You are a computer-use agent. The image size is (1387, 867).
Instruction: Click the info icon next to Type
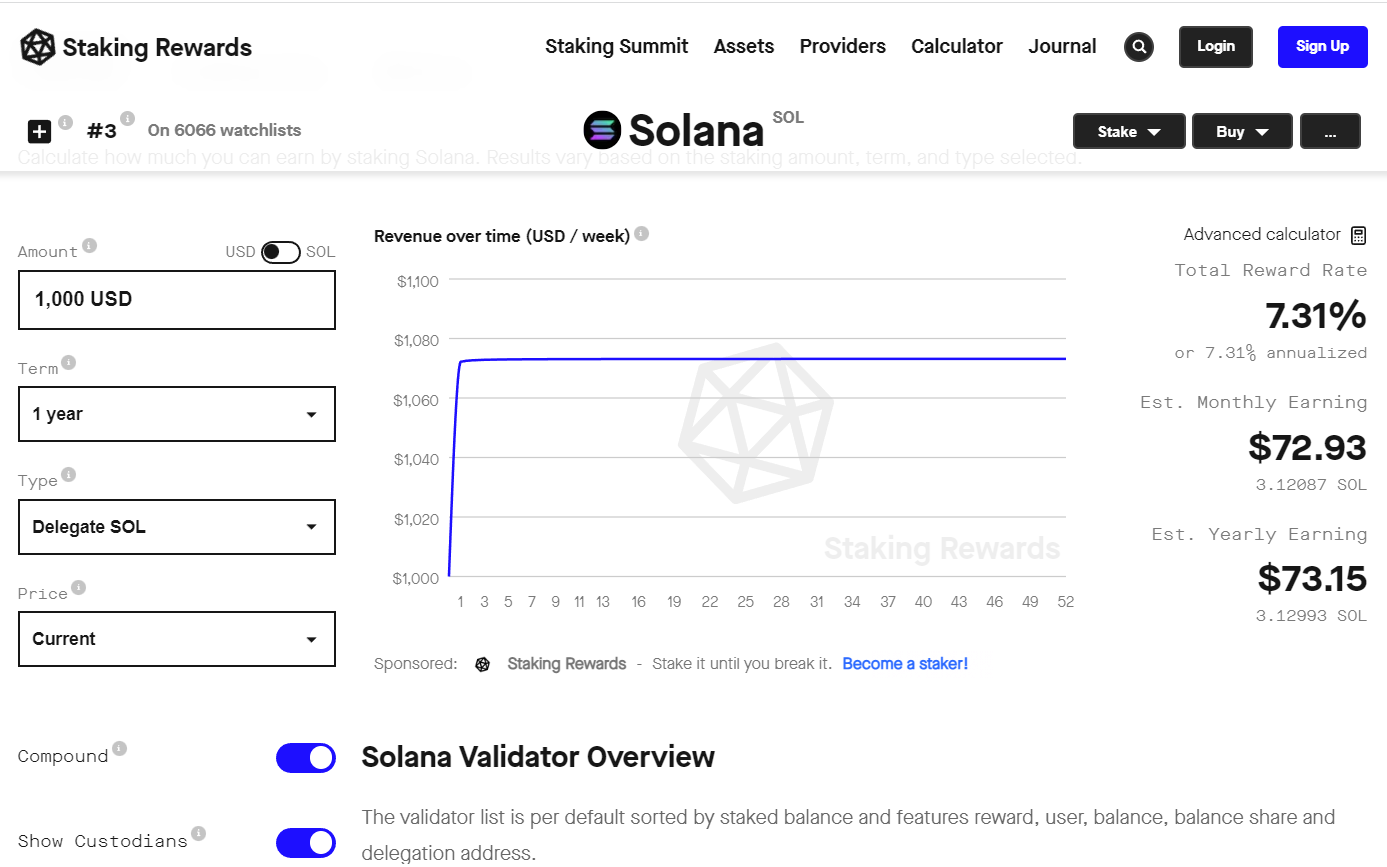(69, 474)
